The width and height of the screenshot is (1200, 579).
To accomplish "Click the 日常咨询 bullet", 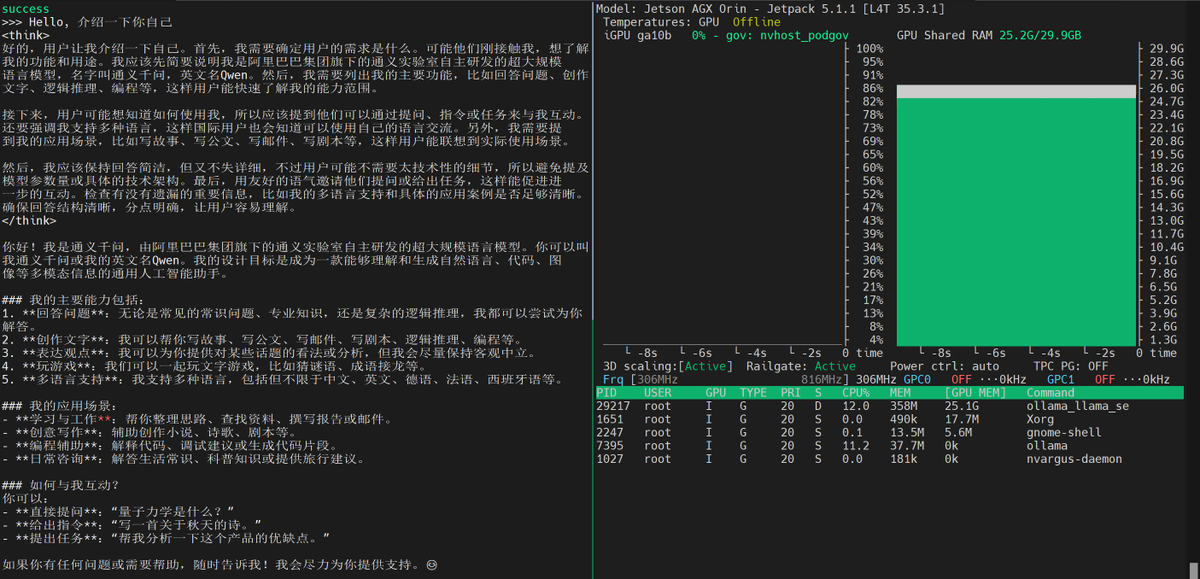I will 186,459.
